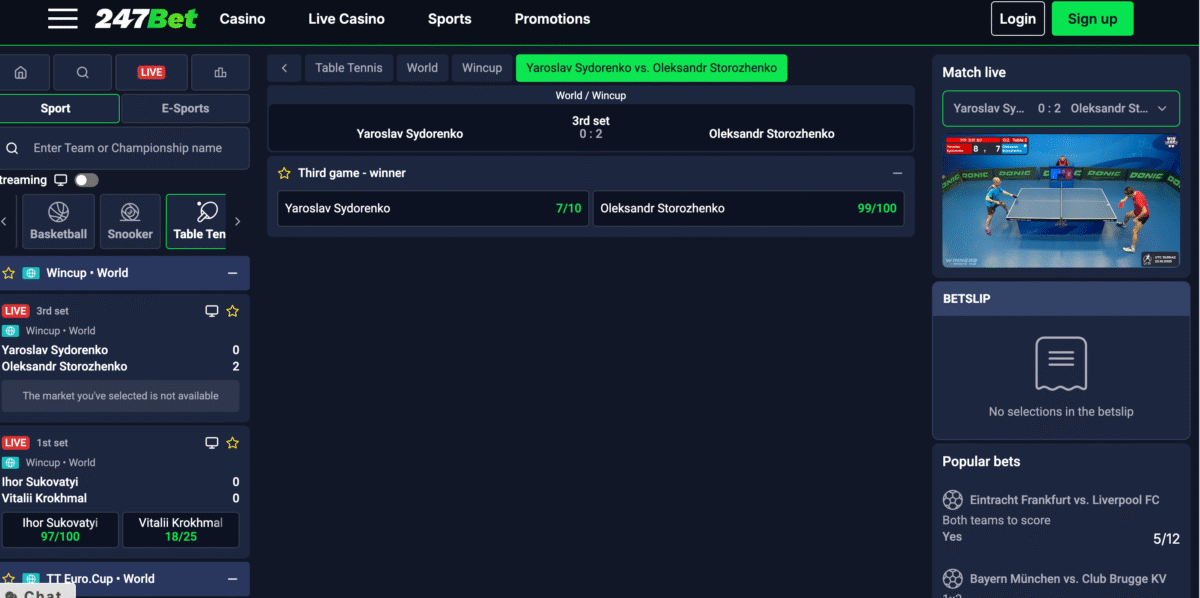Click the home icon in sidebar
The image size is (1200, 598).
21,72
